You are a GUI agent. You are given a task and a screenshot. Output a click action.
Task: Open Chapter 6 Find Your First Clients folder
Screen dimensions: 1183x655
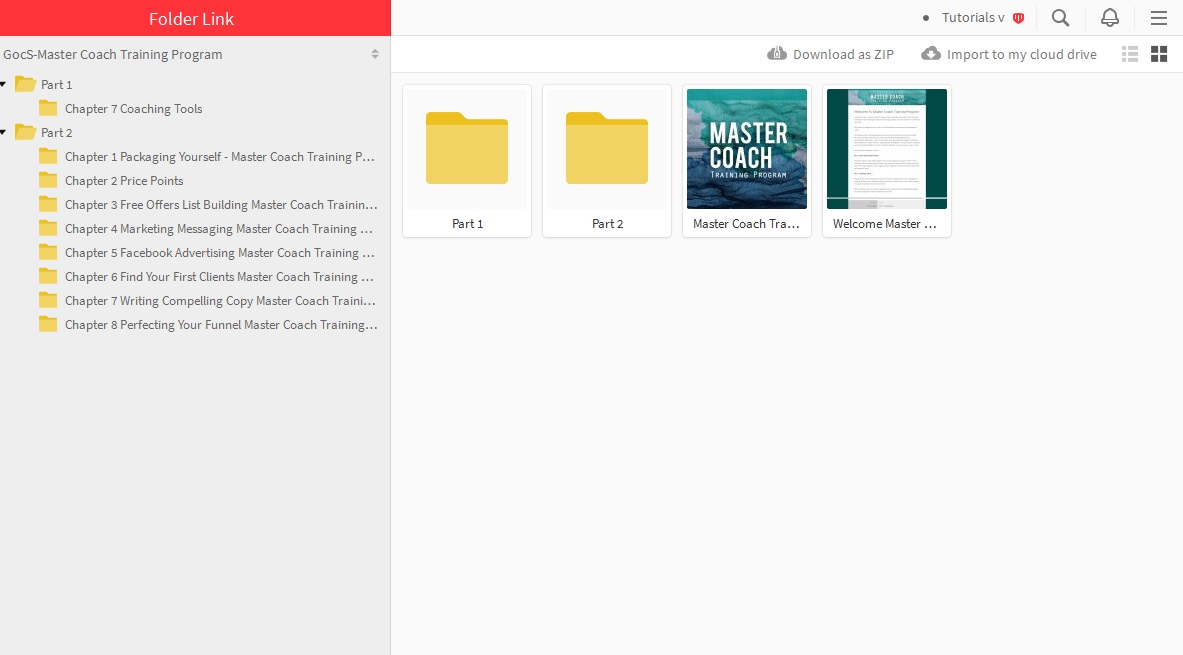tap(220, 277)
